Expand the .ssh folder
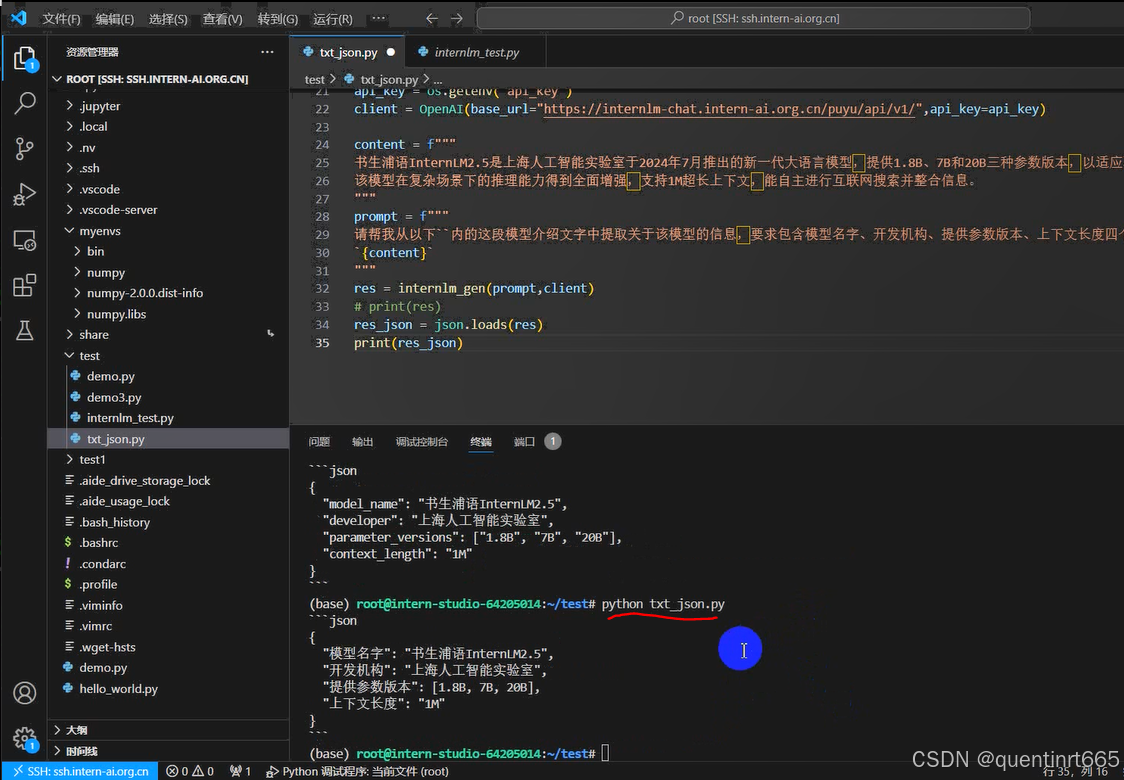Image resolution: width=1124 pixels, height=780 pixels. 90,168
